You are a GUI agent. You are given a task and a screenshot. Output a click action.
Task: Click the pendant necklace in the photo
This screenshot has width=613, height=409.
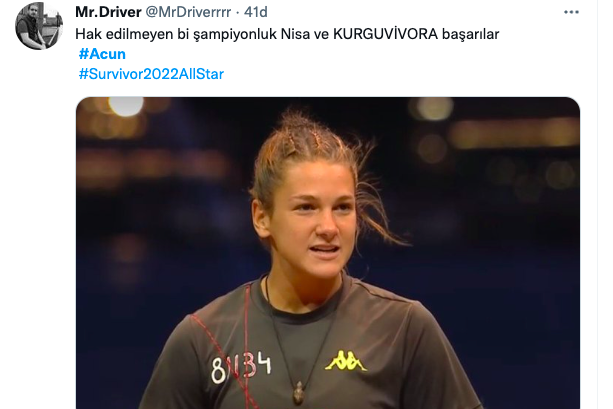(x=298, y=393)
